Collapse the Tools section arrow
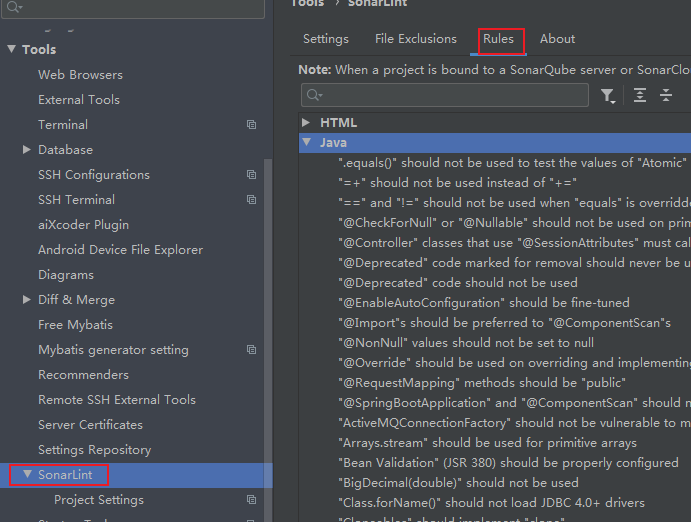Viewport: 691px width, 522px height. [12, 49]
